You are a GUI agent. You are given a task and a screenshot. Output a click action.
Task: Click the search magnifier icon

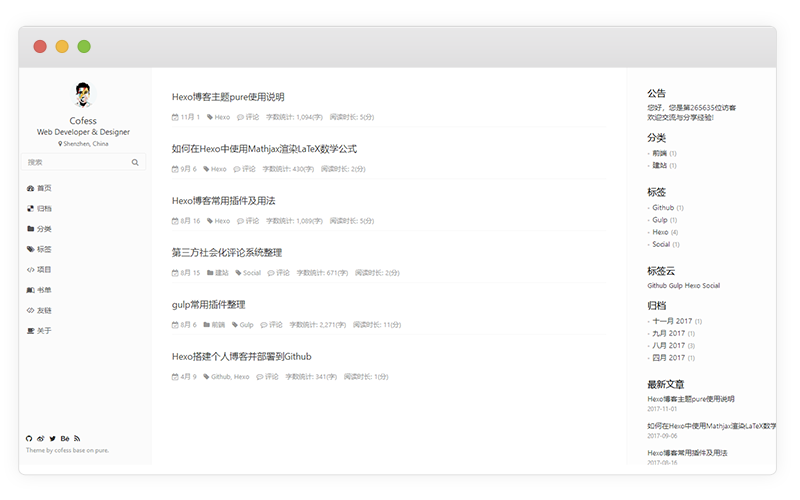pyautogui.click(x=135, y=162)
